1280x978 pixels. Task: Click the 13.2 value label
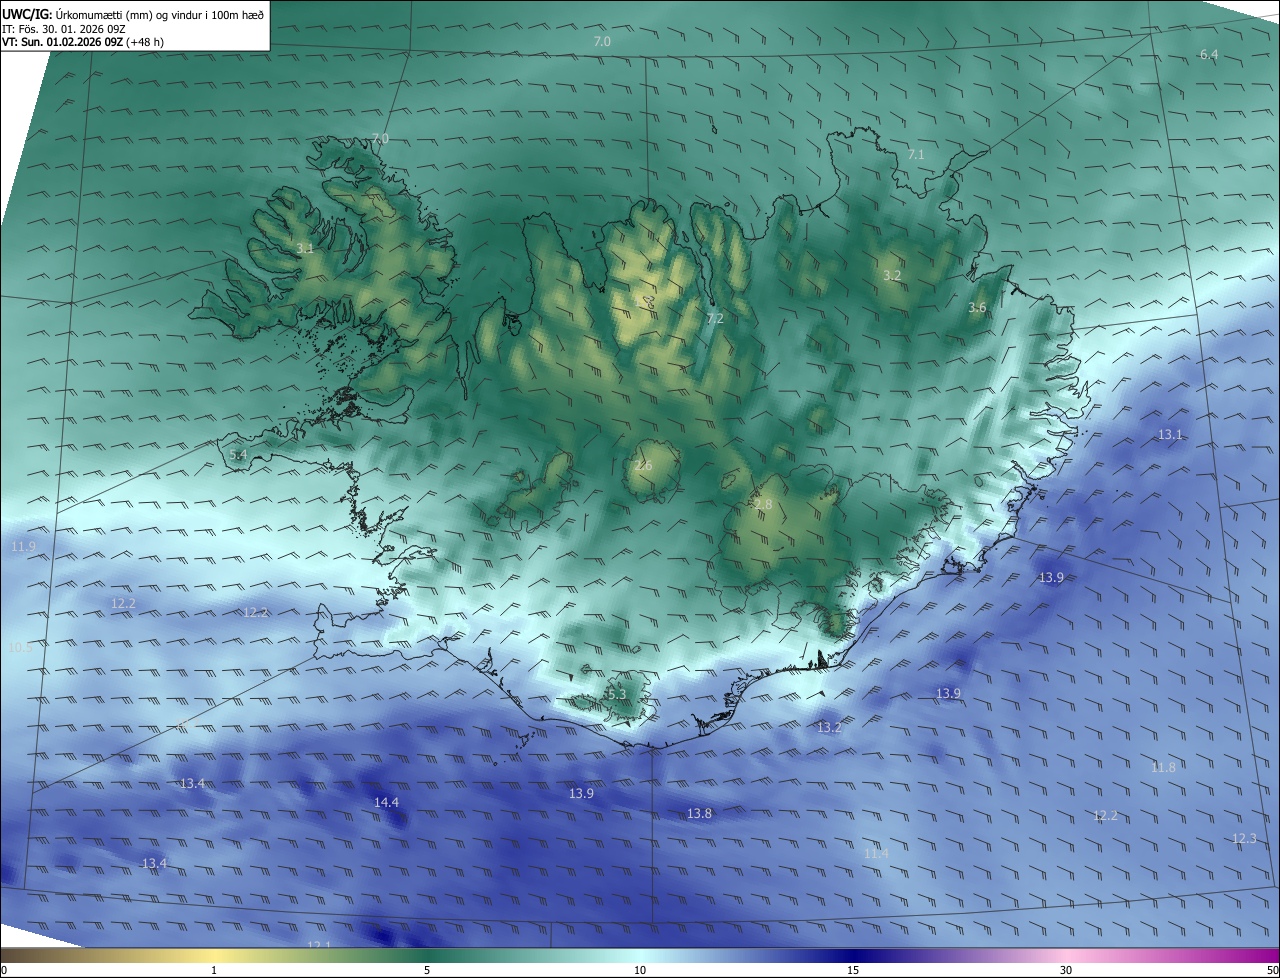(829, 728)
